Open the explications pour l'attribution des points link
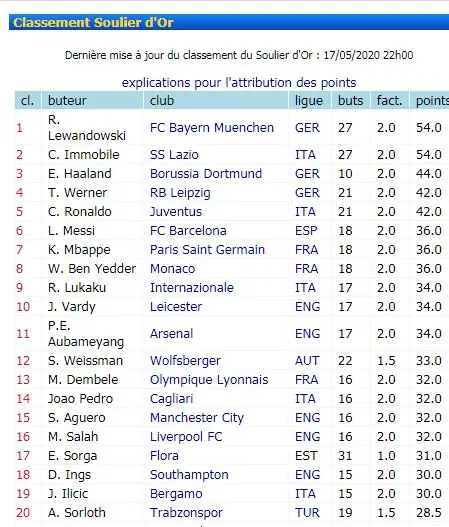This screenshot has height=527, width=449. (x=239, y=83)
